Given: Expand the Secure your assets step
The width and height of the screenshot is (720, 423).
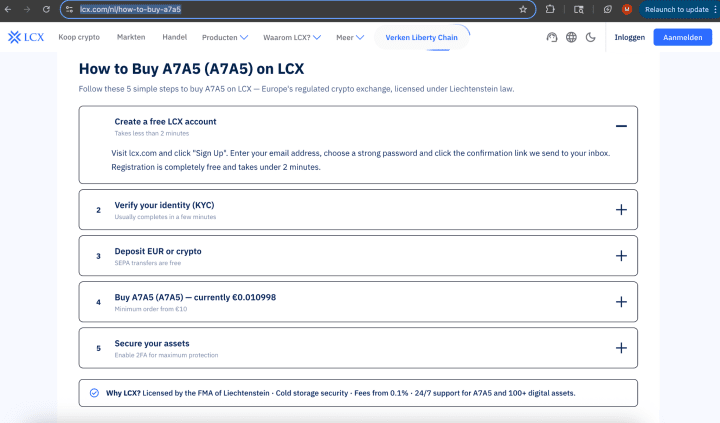Looking at the screenshot, I should (621, 348).
